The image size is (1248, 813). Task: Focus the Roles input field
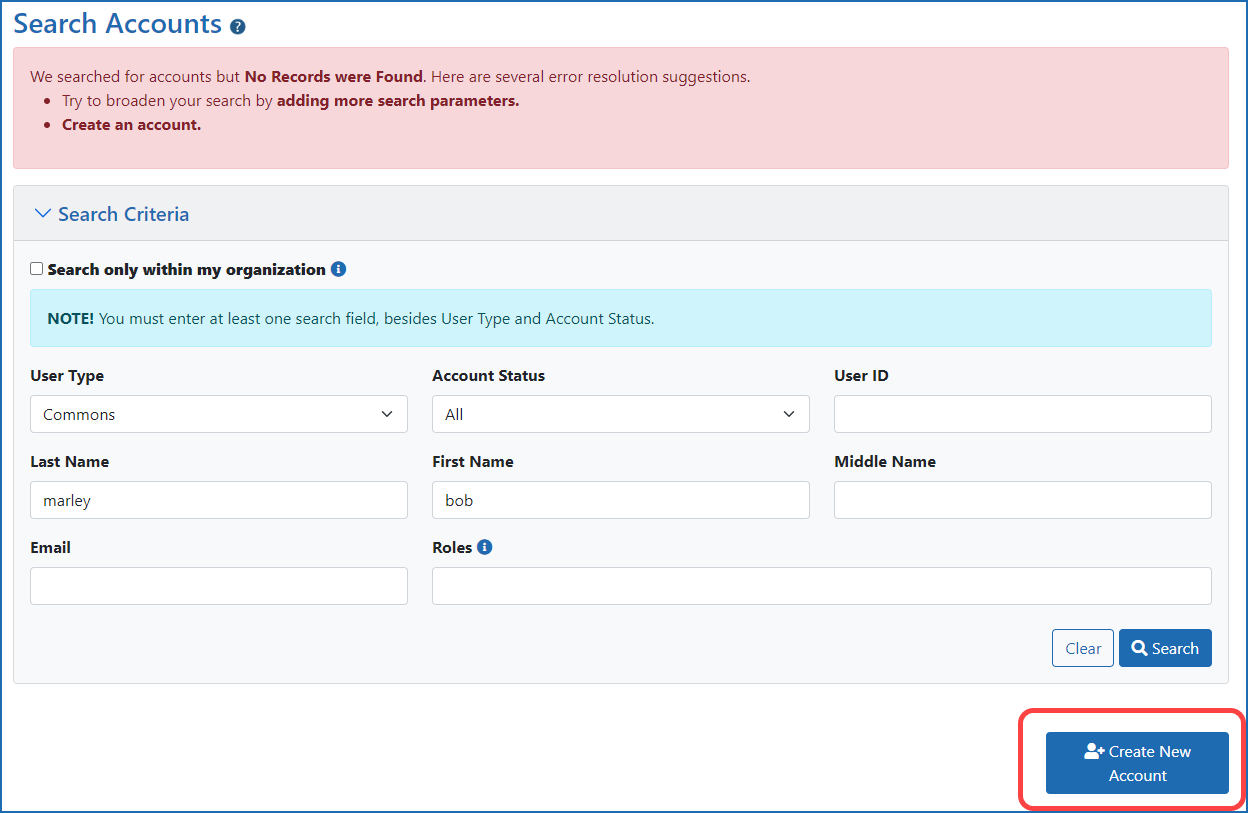coord(822,586)
